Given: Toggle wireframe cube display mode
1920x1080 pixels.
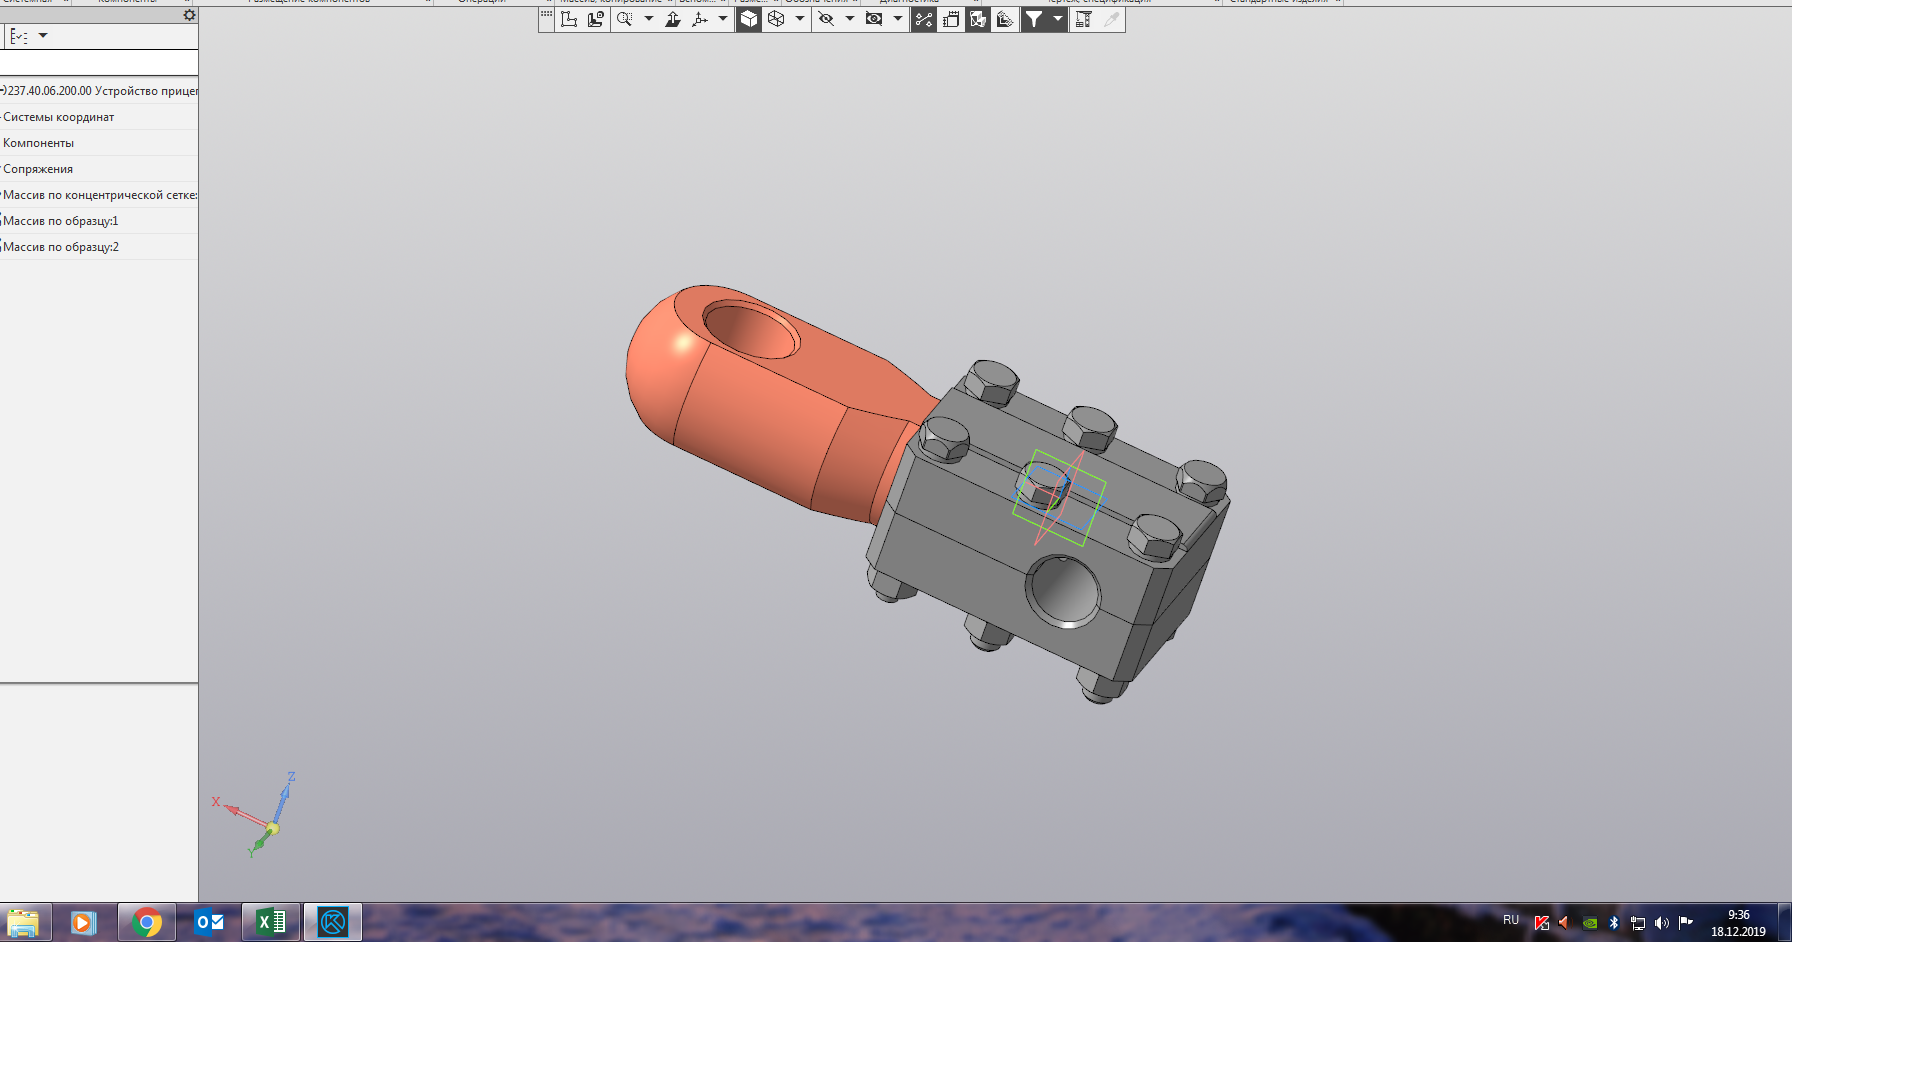Looking at the screenshot, I should point(776,19).
